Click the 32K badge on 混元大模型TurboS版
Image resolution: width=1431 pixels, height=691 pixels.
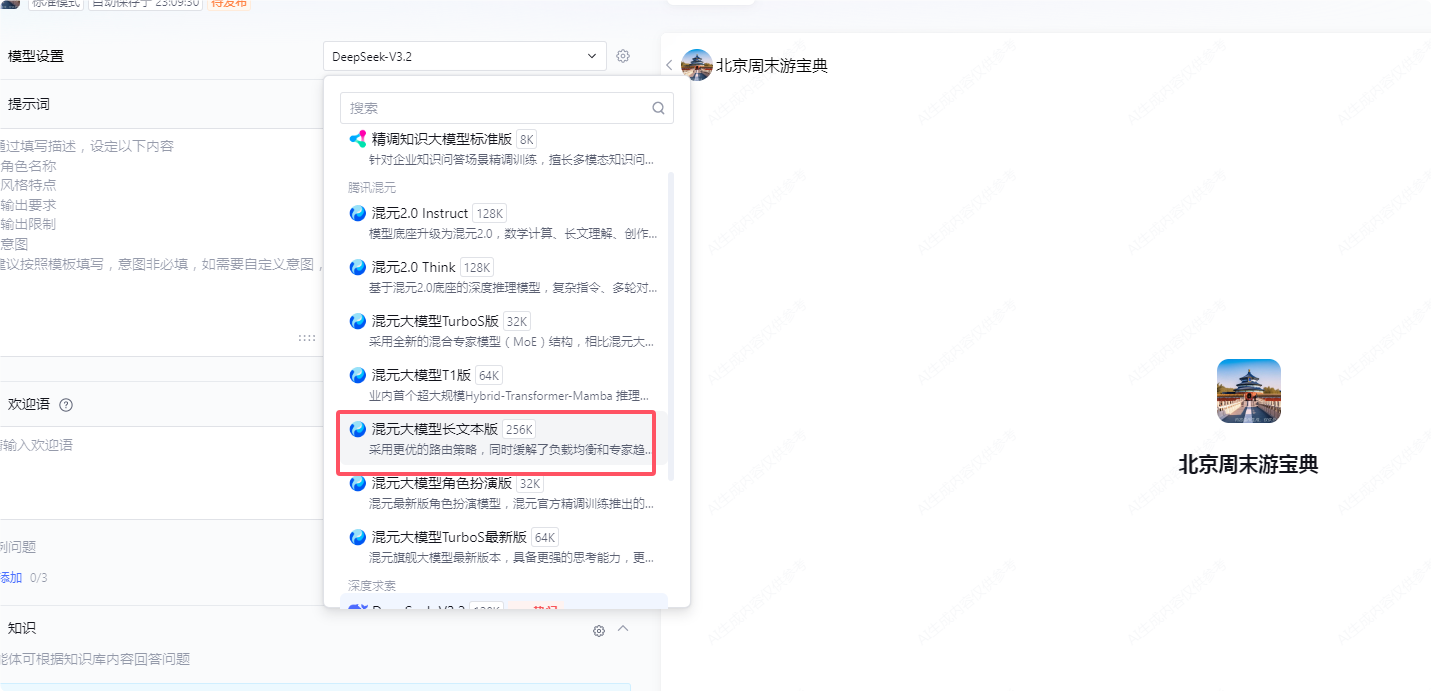516,321
